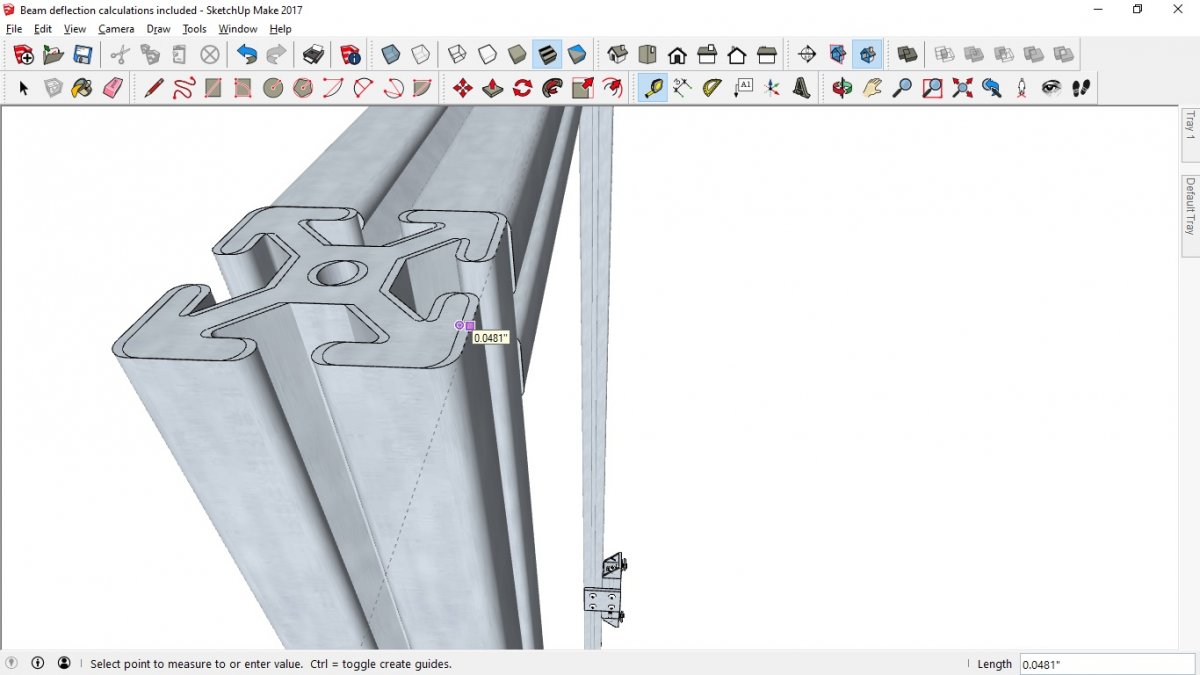Click the Zoom Extents icon

pos(962,88)
